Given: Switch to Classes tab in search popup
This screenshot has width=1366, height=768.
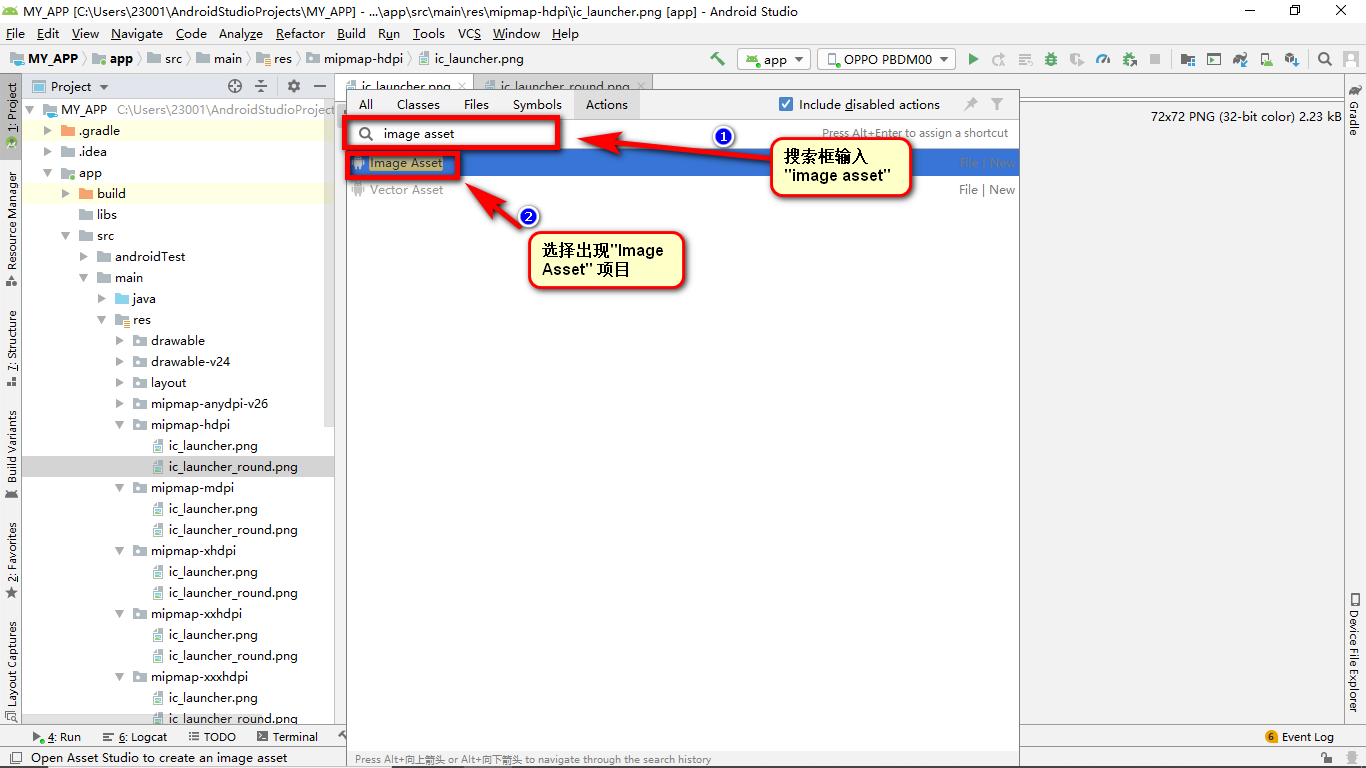Looking at the screenshot, I should pos(418,104).
